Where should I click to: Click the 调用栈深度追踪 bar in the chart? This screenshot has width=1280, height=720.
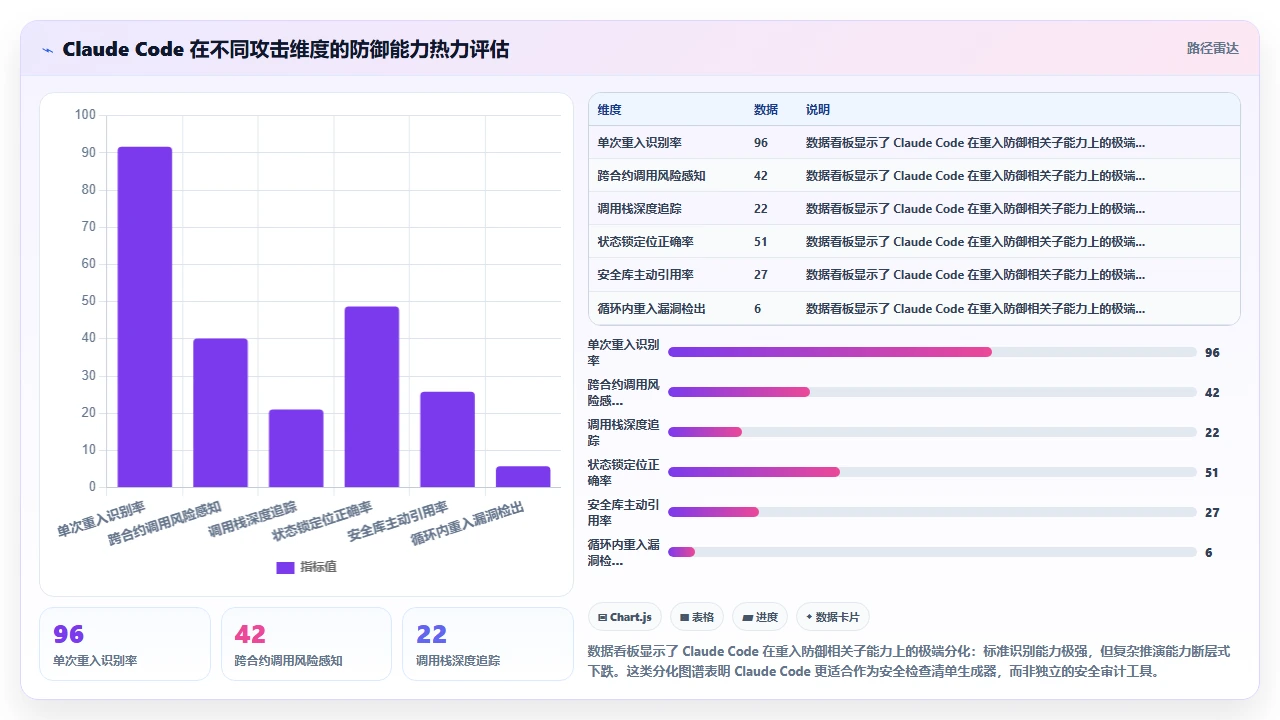(296, 448)
